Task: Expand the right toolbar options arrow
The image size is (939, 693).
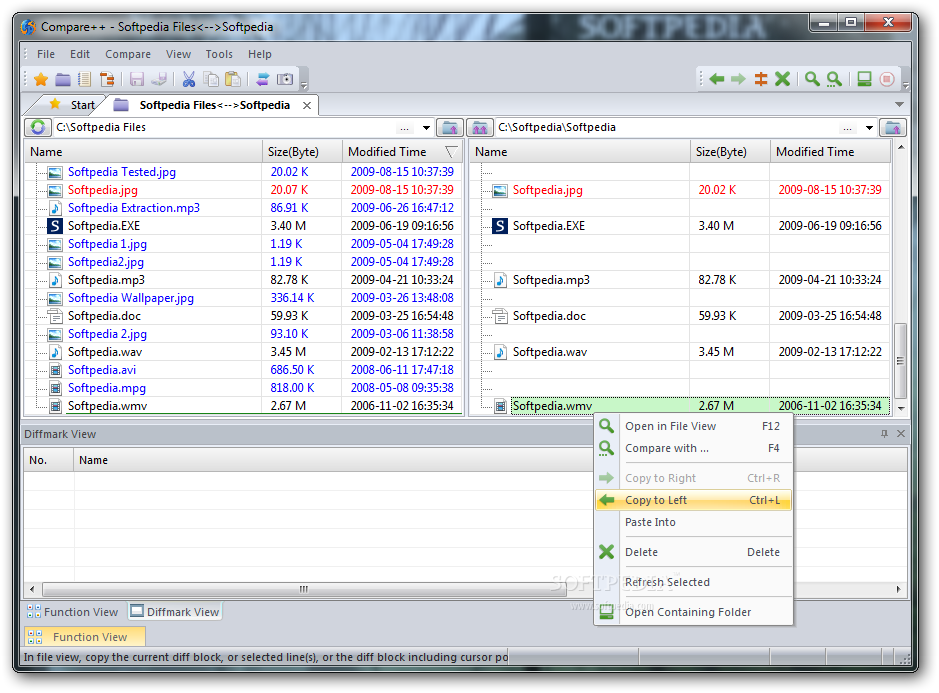Action: pos(905,85)
